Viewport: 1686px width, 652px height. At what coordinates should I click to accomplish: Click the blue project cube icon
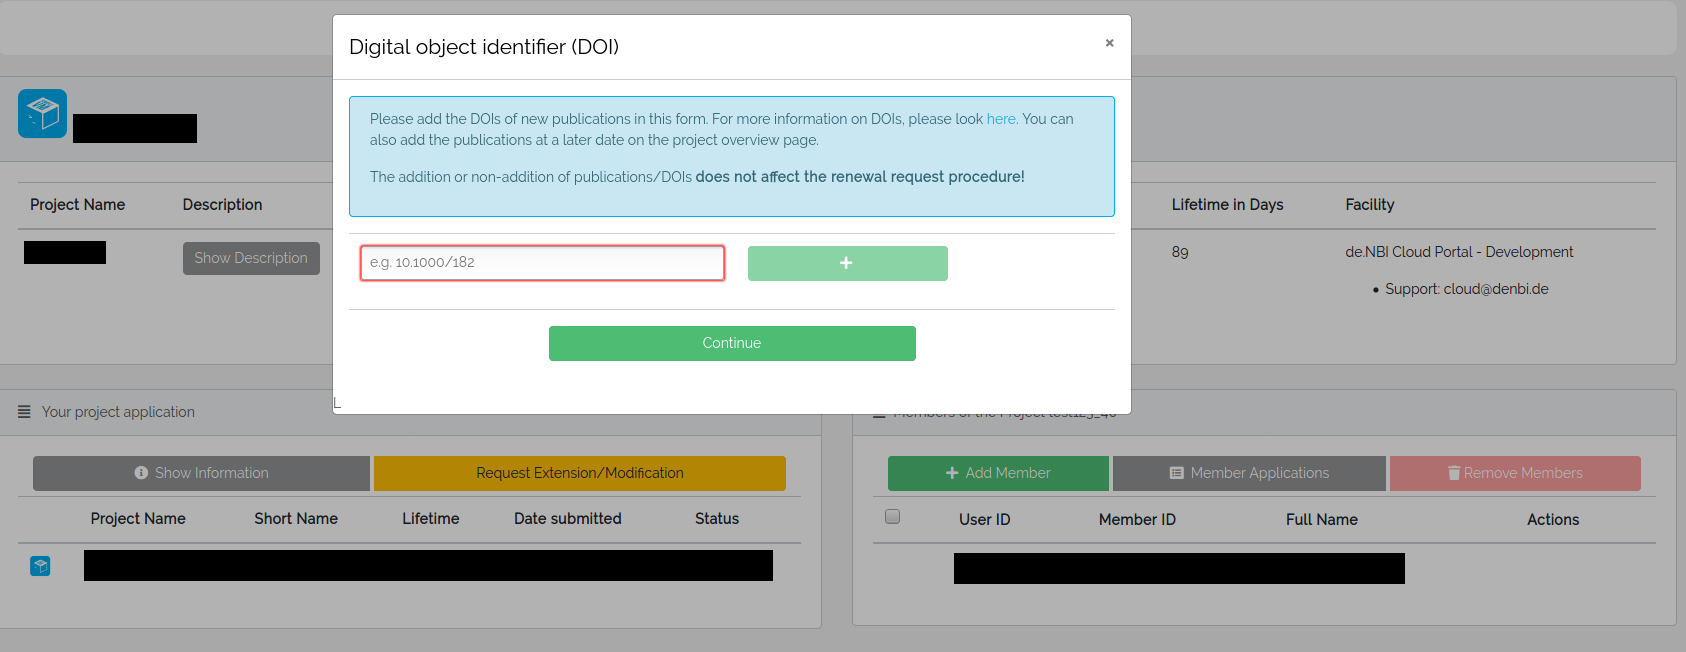[x=42, y=113]
